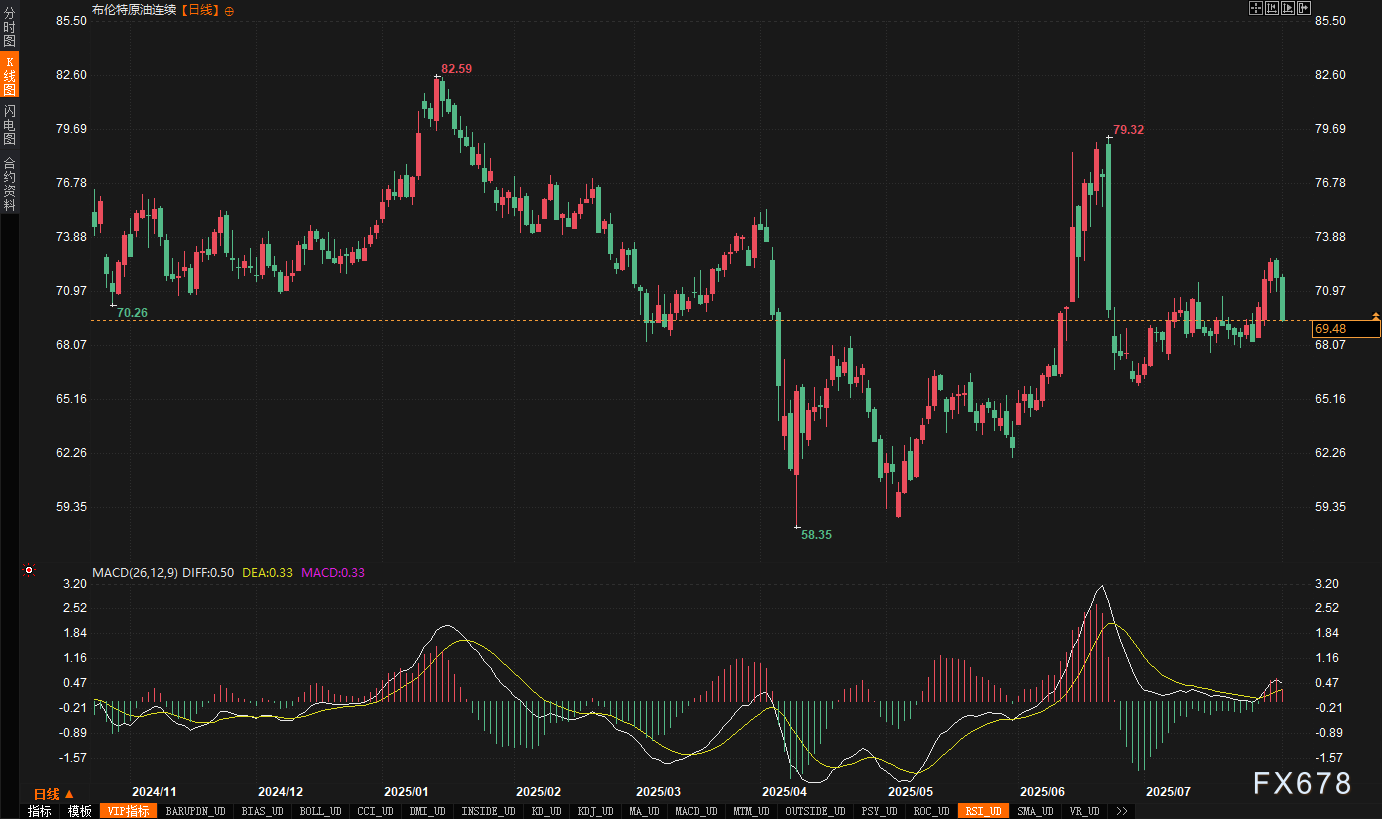This screenshot has height=819, width=1382.
Task: Click the orange arrow marker above 69.48 price
Action: 1376,316
